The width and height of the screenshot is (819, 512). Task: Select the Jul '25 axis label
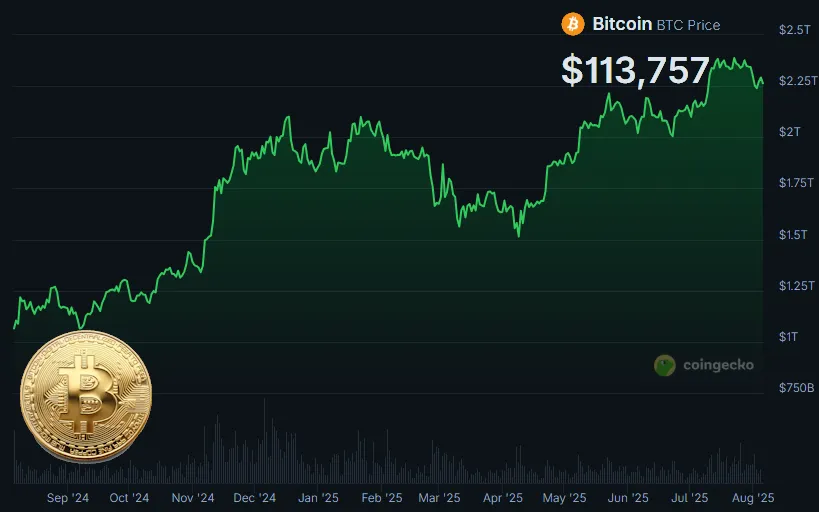(689, 498)
